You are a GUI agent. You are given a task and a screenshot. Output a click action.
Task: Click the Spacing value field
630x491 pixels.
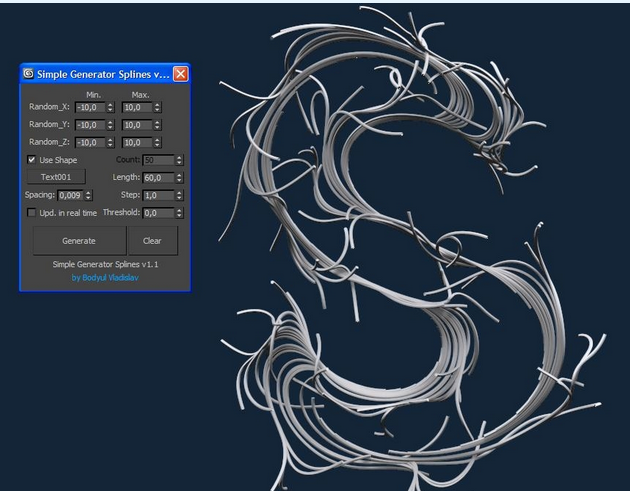[x=70, y=195]
